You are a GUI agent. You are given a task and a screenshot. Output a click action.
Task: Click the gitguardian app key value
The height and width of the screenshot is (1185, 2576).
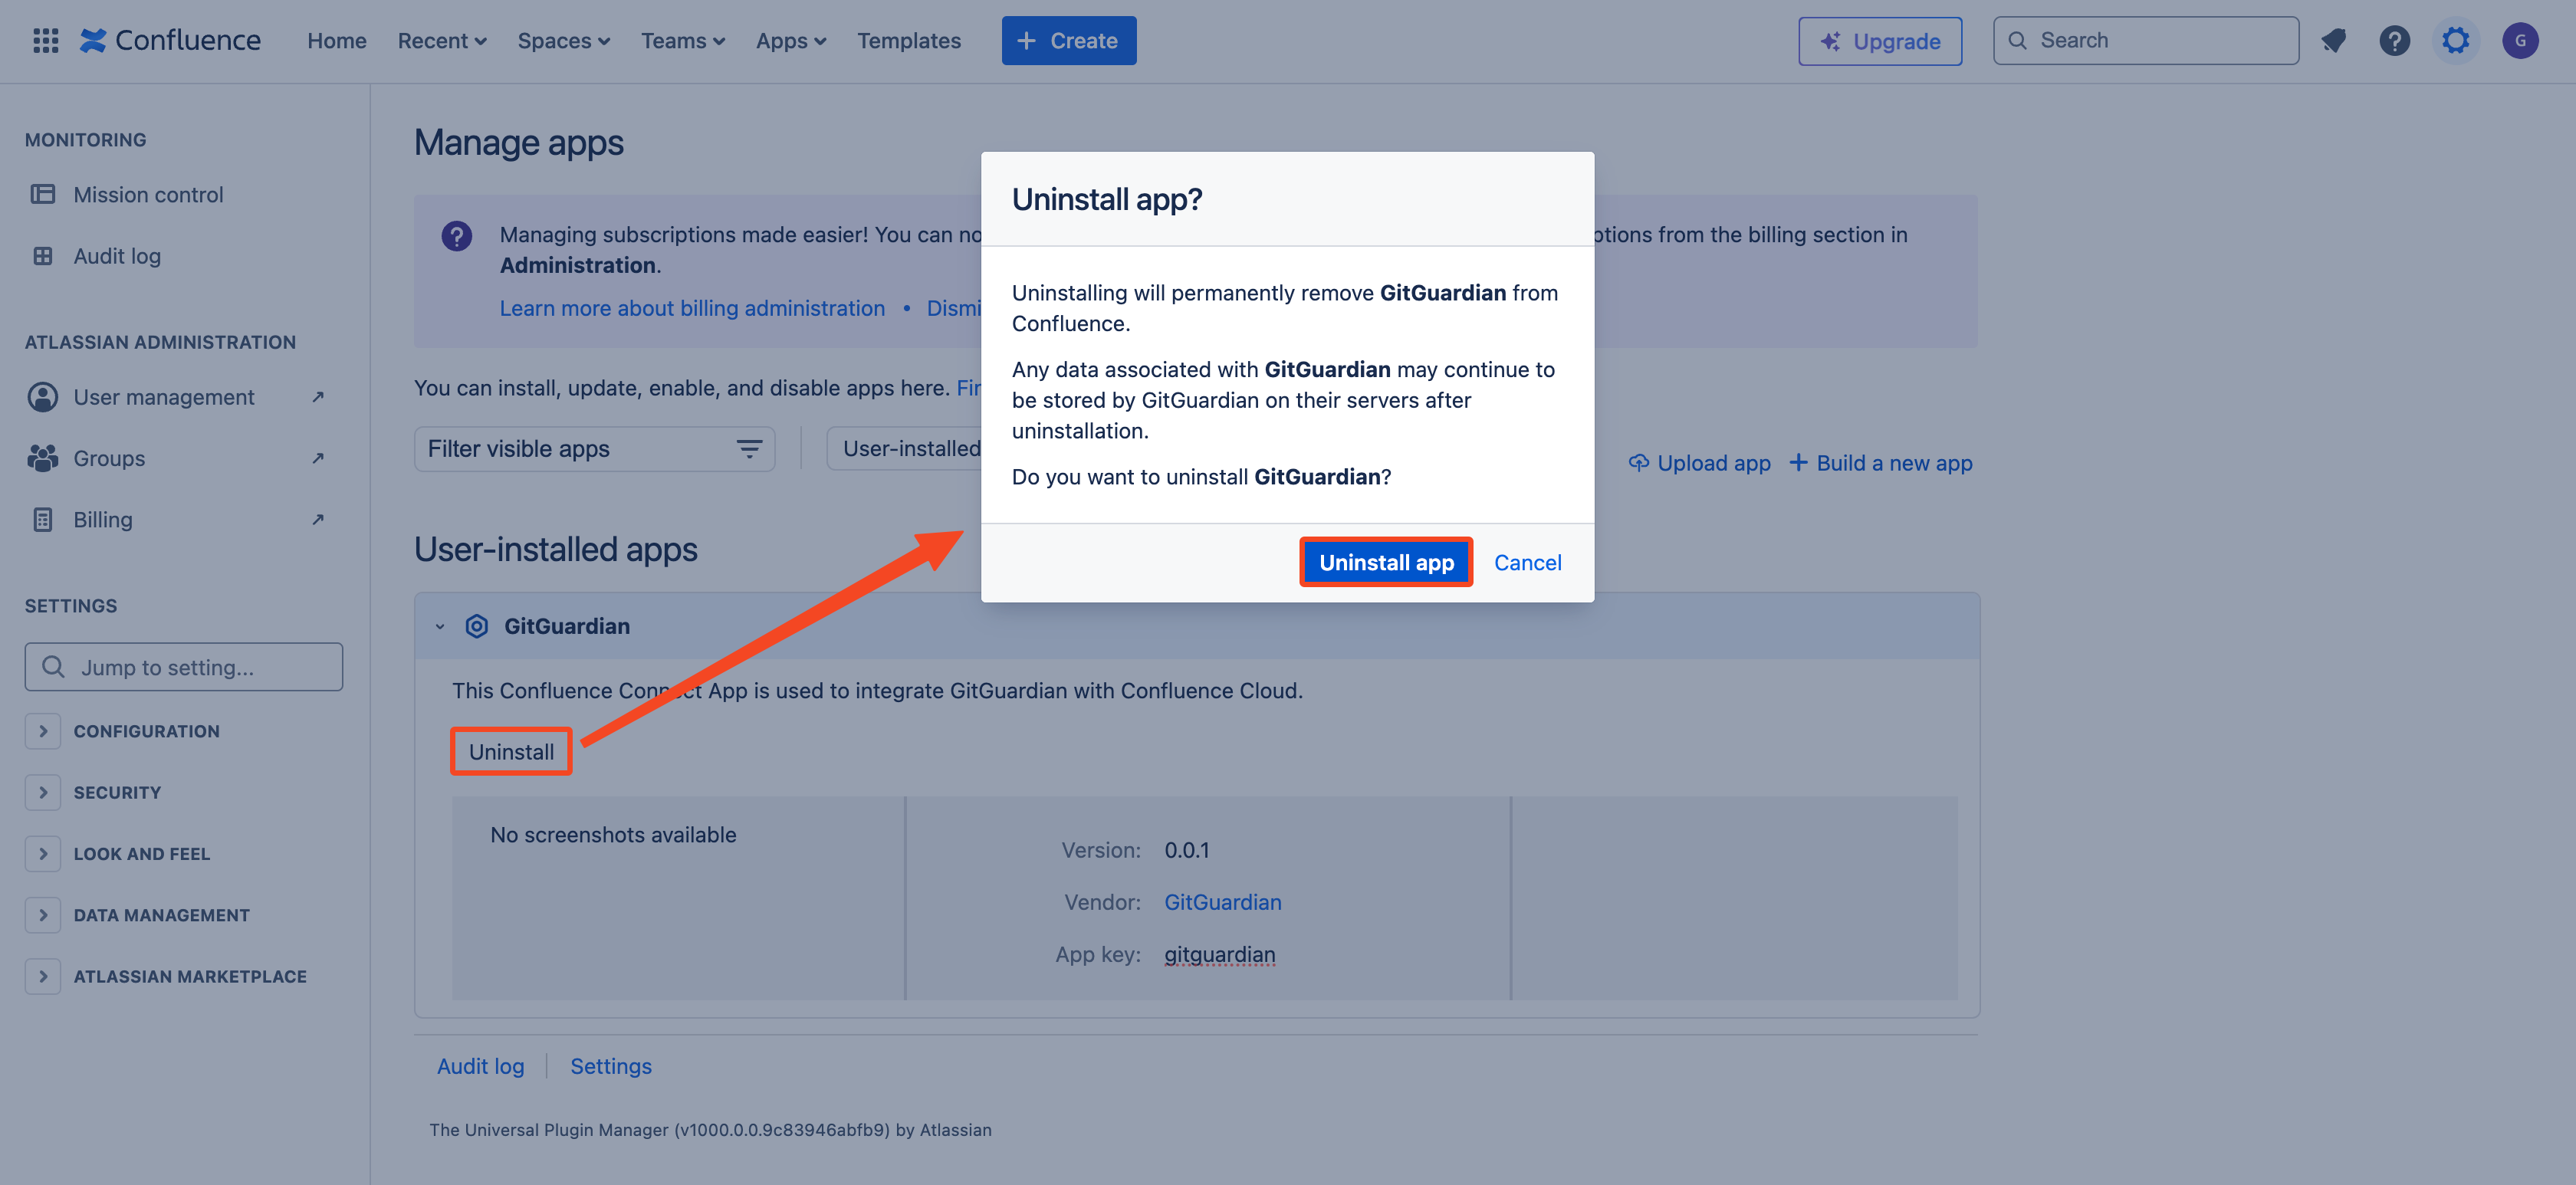point(1220,954)
